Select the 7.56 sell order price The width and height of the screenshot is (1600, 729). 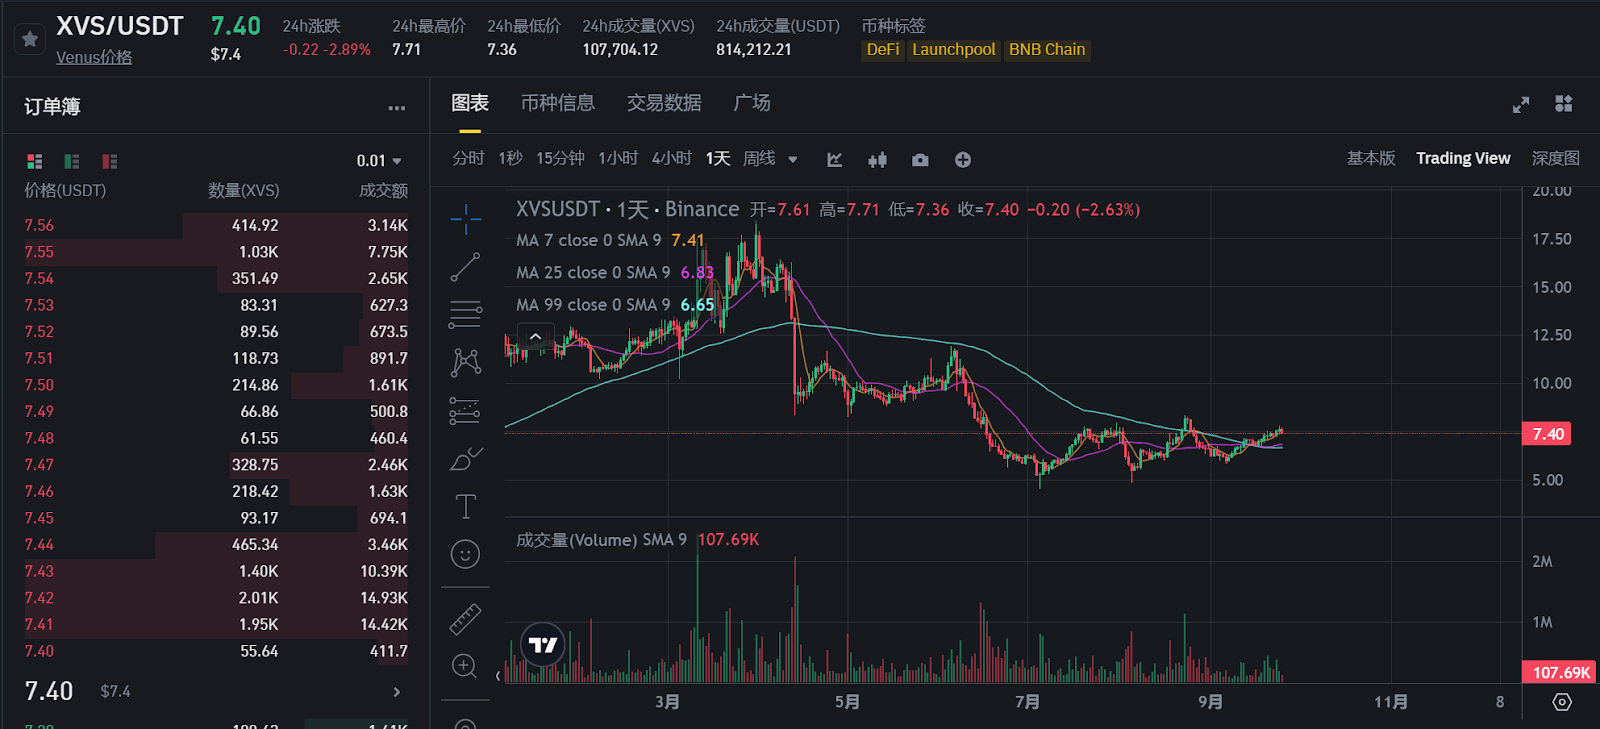[x=39, y=226]
